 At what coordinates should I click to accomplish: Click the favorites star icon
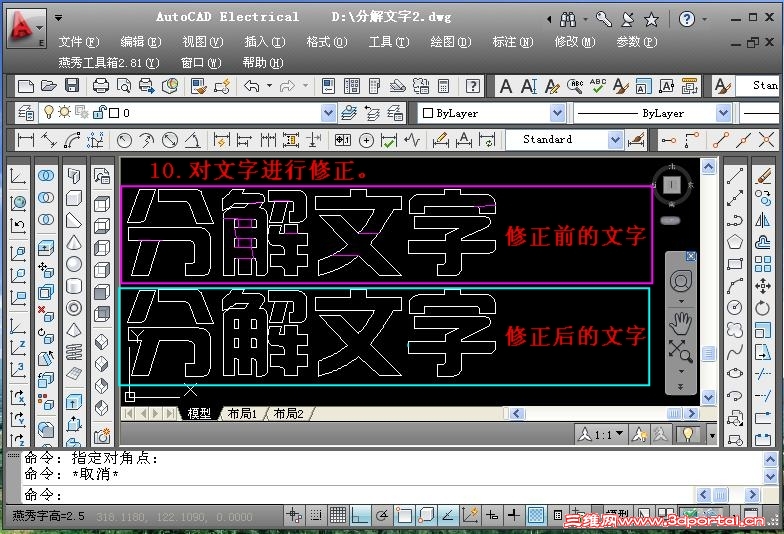(651, 20)
